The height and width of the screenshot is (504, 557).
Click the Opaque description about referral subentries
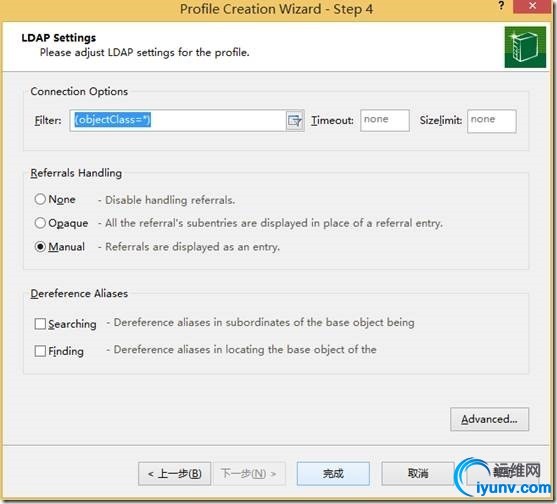(x=270, y=223)
